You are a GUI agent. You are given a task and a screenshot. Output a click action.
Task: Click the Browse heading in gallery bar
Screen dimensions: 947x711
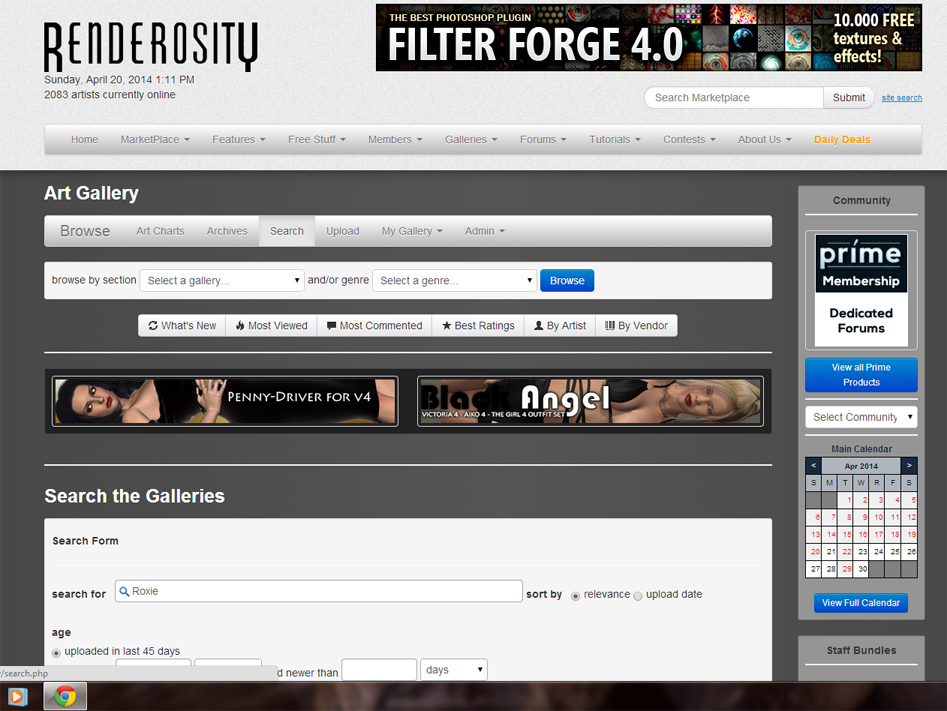click(x=85, y=231)
